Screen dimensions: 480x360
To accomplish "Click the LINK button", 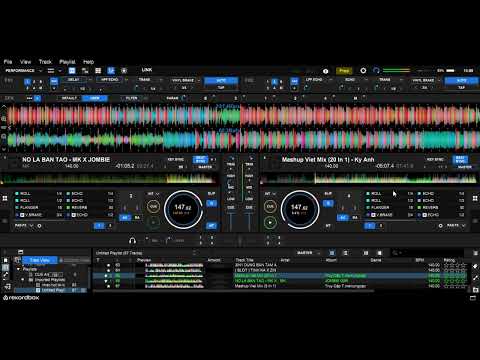I will click(x=147, y=70).
